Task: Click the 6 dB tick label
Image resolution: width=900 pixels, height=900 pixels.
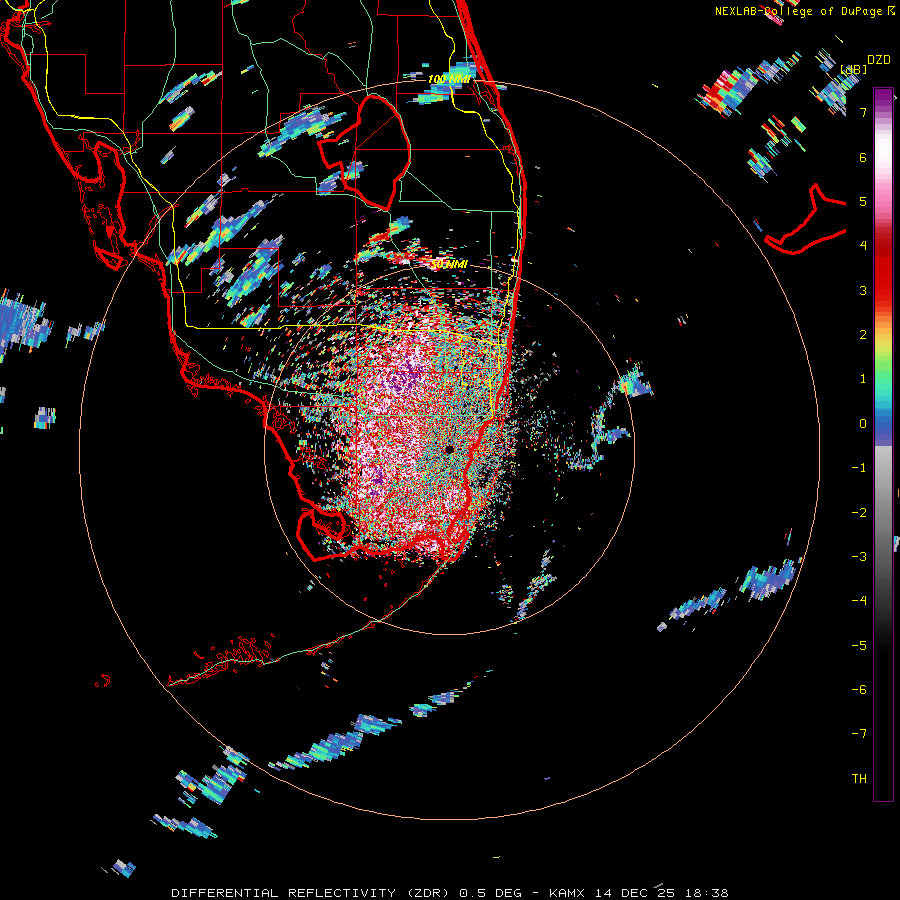Action: pyautogui.click(x=863, y=157)
